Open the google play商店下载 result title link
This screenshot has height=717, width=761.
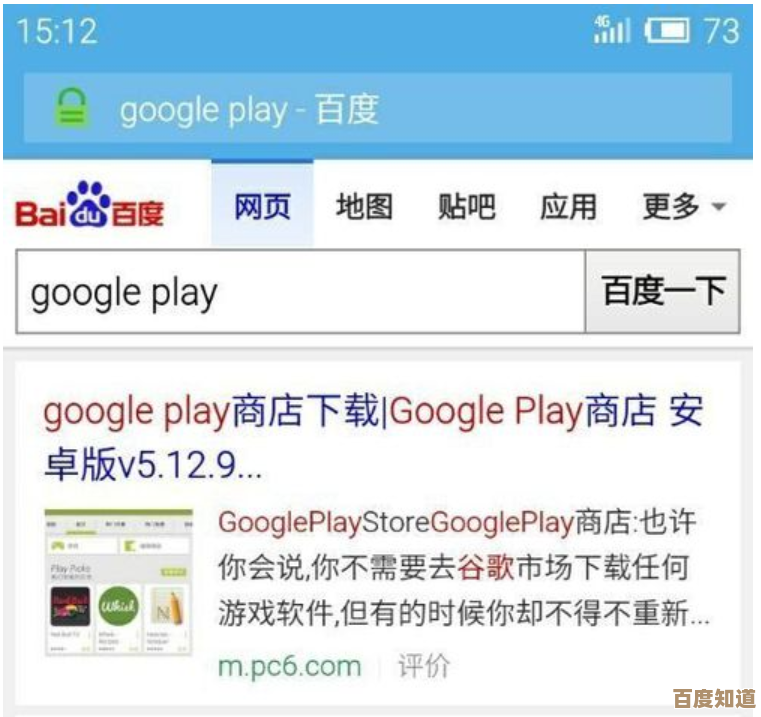coord(373,438)
